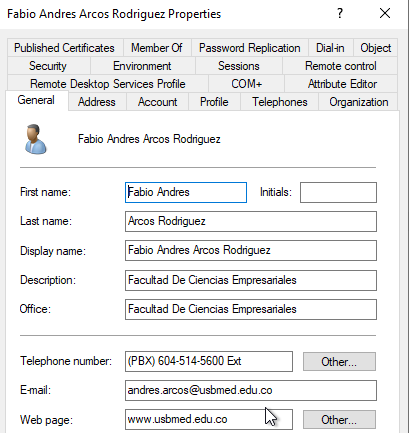Click the user avatar icon
Viewport: 409px width, 433px height.
click(35, 139)
